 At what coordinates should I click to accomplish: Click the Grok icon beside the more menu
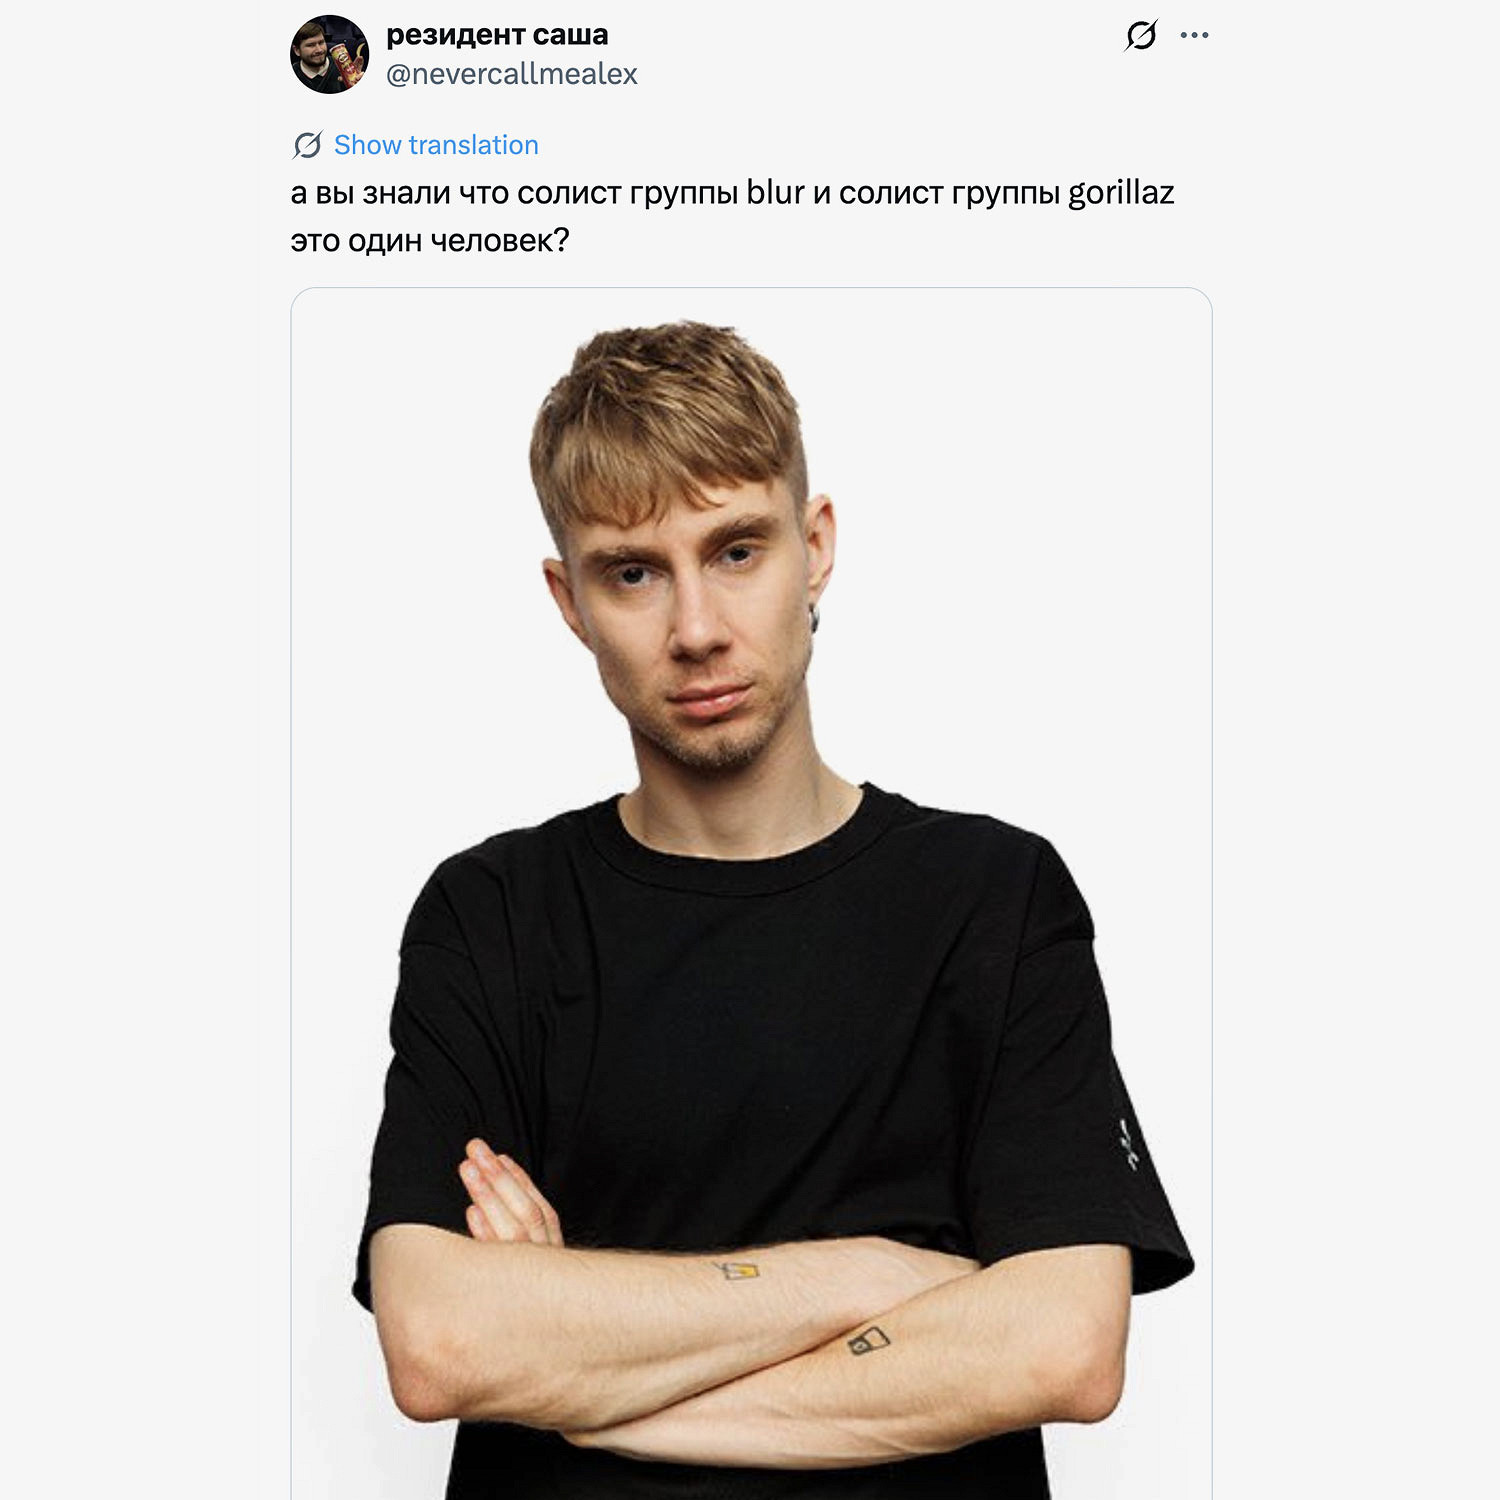(x=1141, y=35)
